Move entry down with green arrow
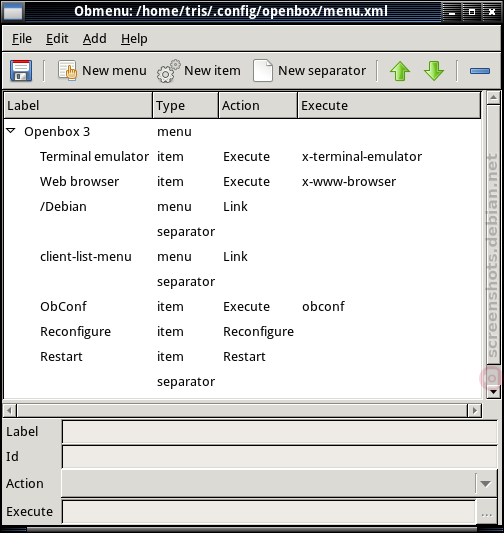Screen dimensions: 504x533 coord(434,71)
